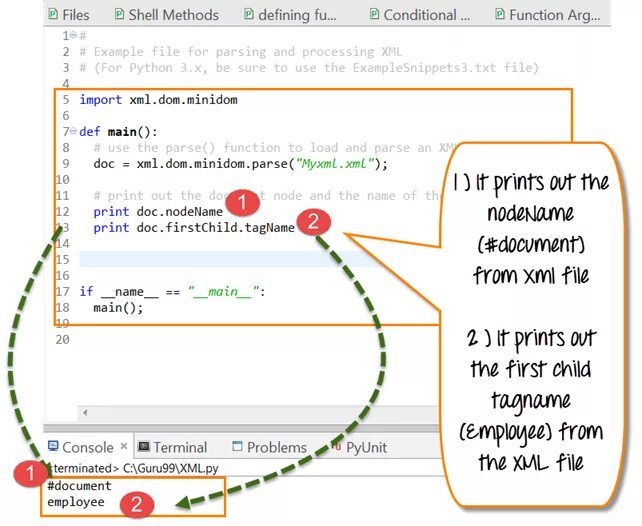642x526 pixels.
Task: Click the Shell Methods tab file icon
Action: [x=119, y=15]
